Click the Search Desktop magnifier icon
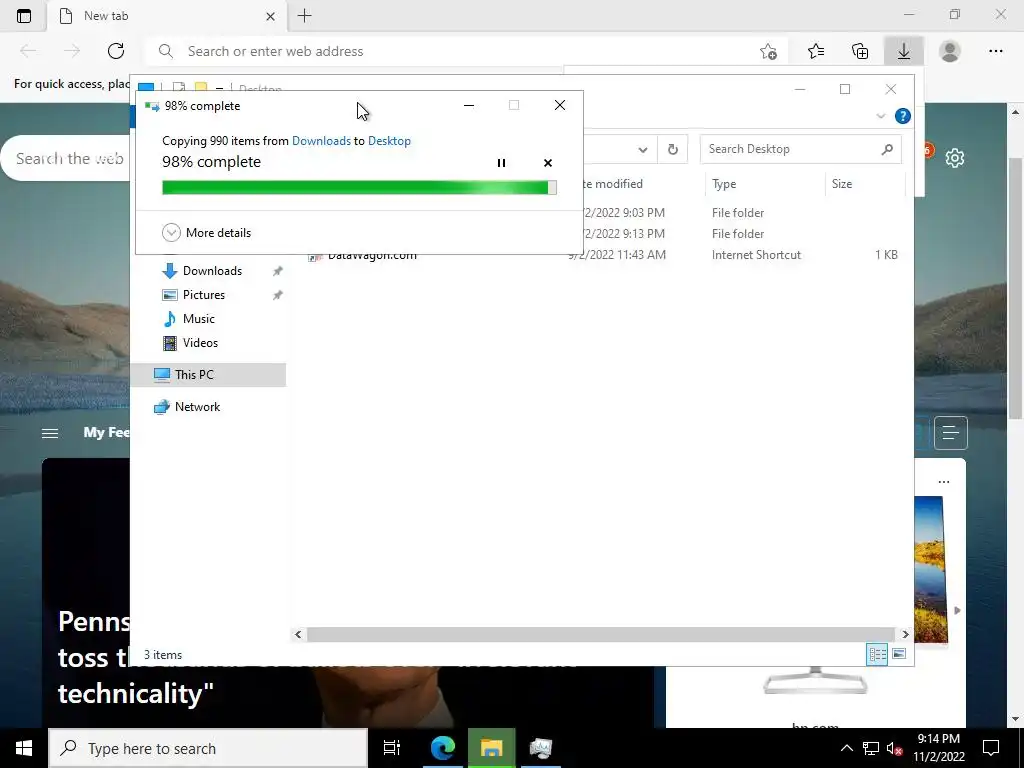 tap(887, 150)
